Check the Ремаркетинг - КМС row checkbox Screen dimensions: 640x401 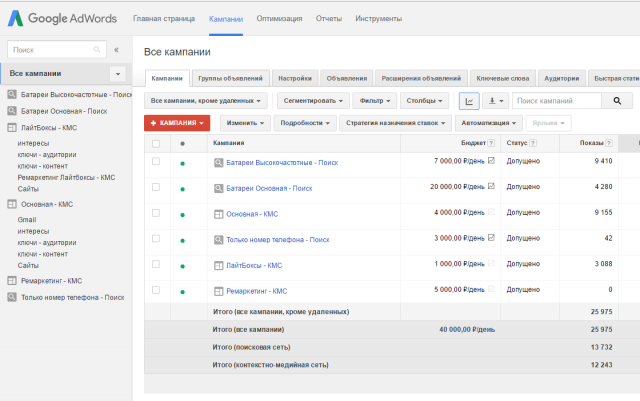[x=156, y=290]
